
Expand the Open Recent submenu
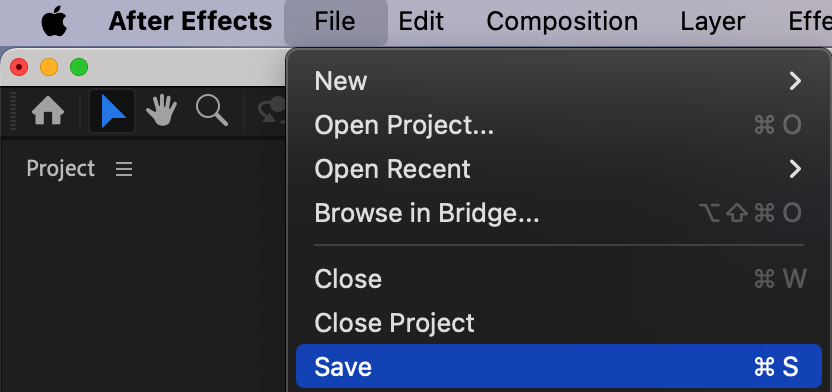point(559,169)
